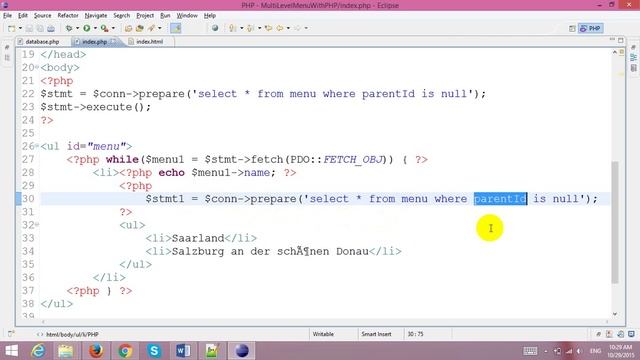The image size is (640, 360).
Task: Click the Print toolbar icon
Action: [x=51, y=28]
